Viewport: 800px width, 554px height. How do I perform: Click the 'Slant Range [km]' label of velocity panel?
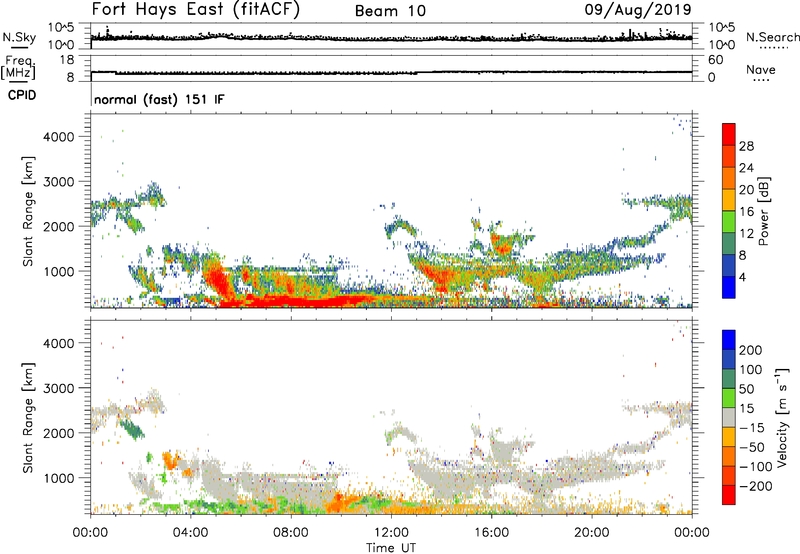(x=28, y=418)
